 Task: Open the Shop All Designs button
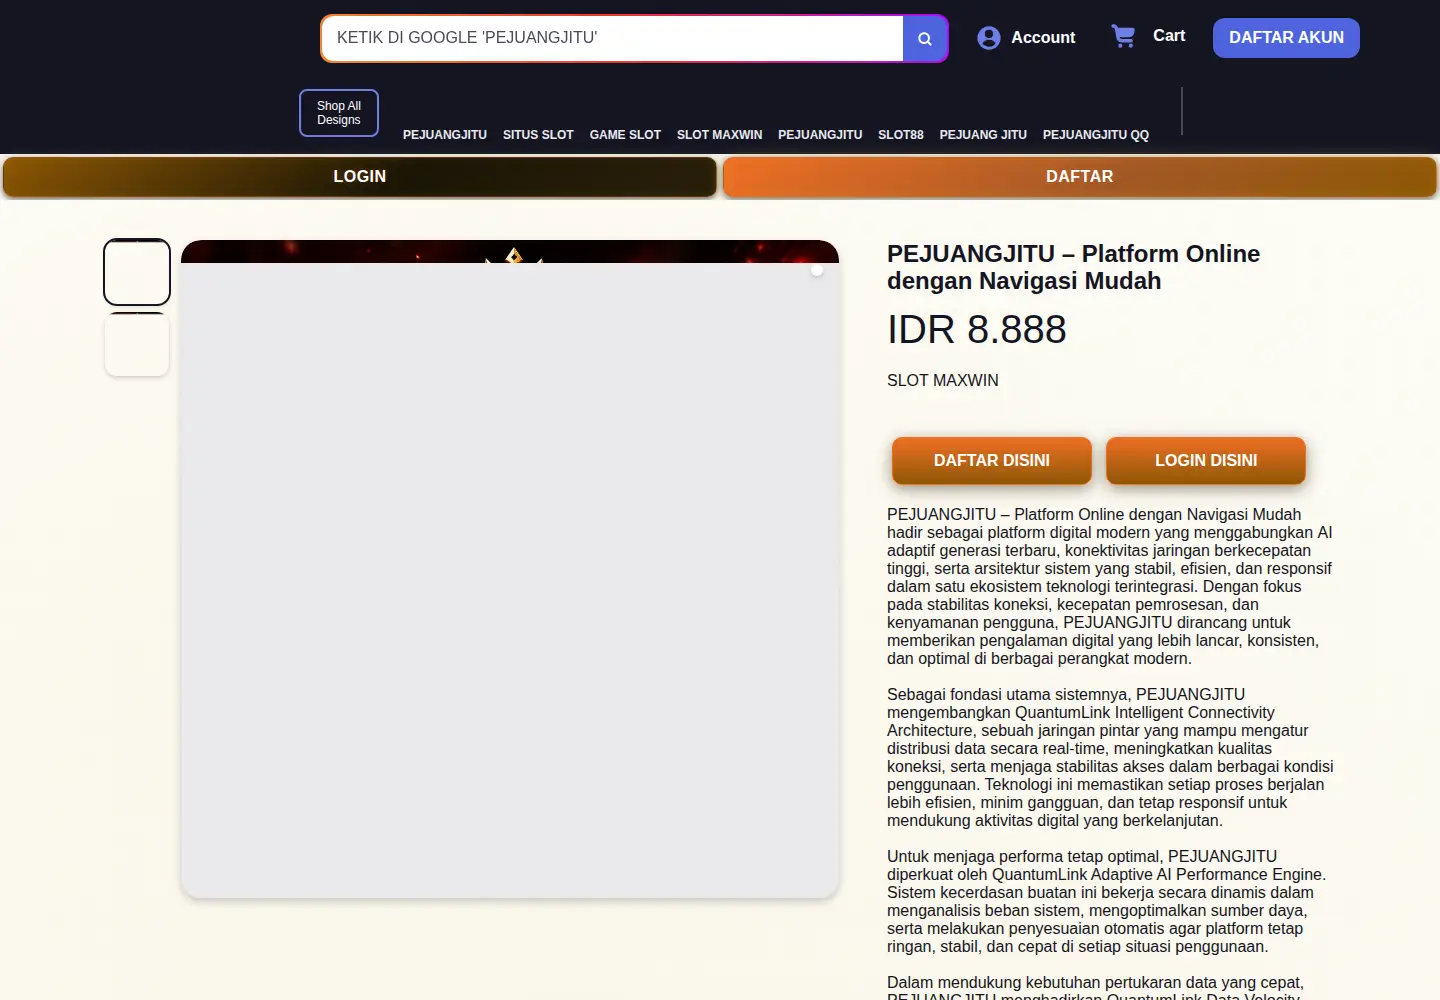pos(339,113)
